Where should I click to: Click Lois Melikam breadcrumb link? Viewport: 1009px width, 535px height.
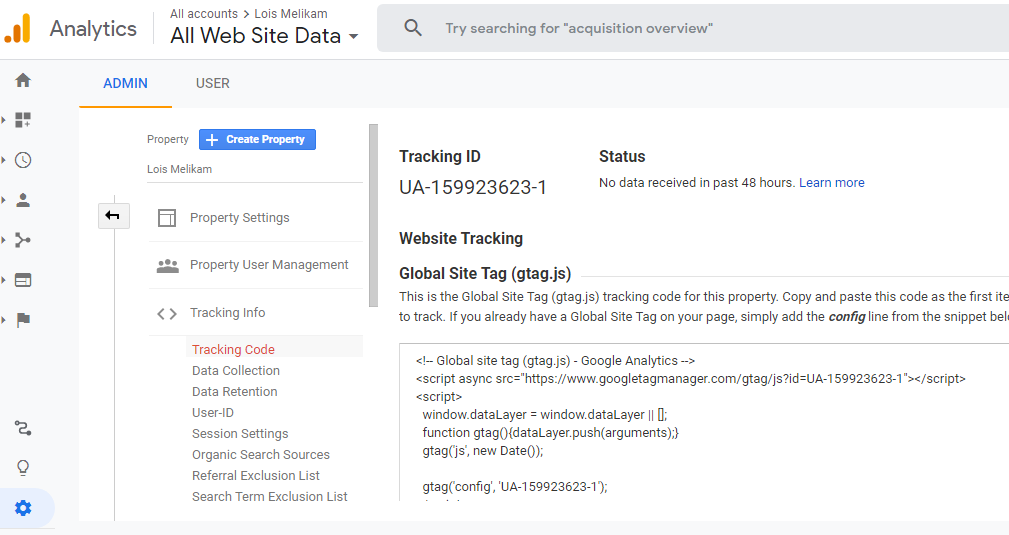tap(291, 14)
